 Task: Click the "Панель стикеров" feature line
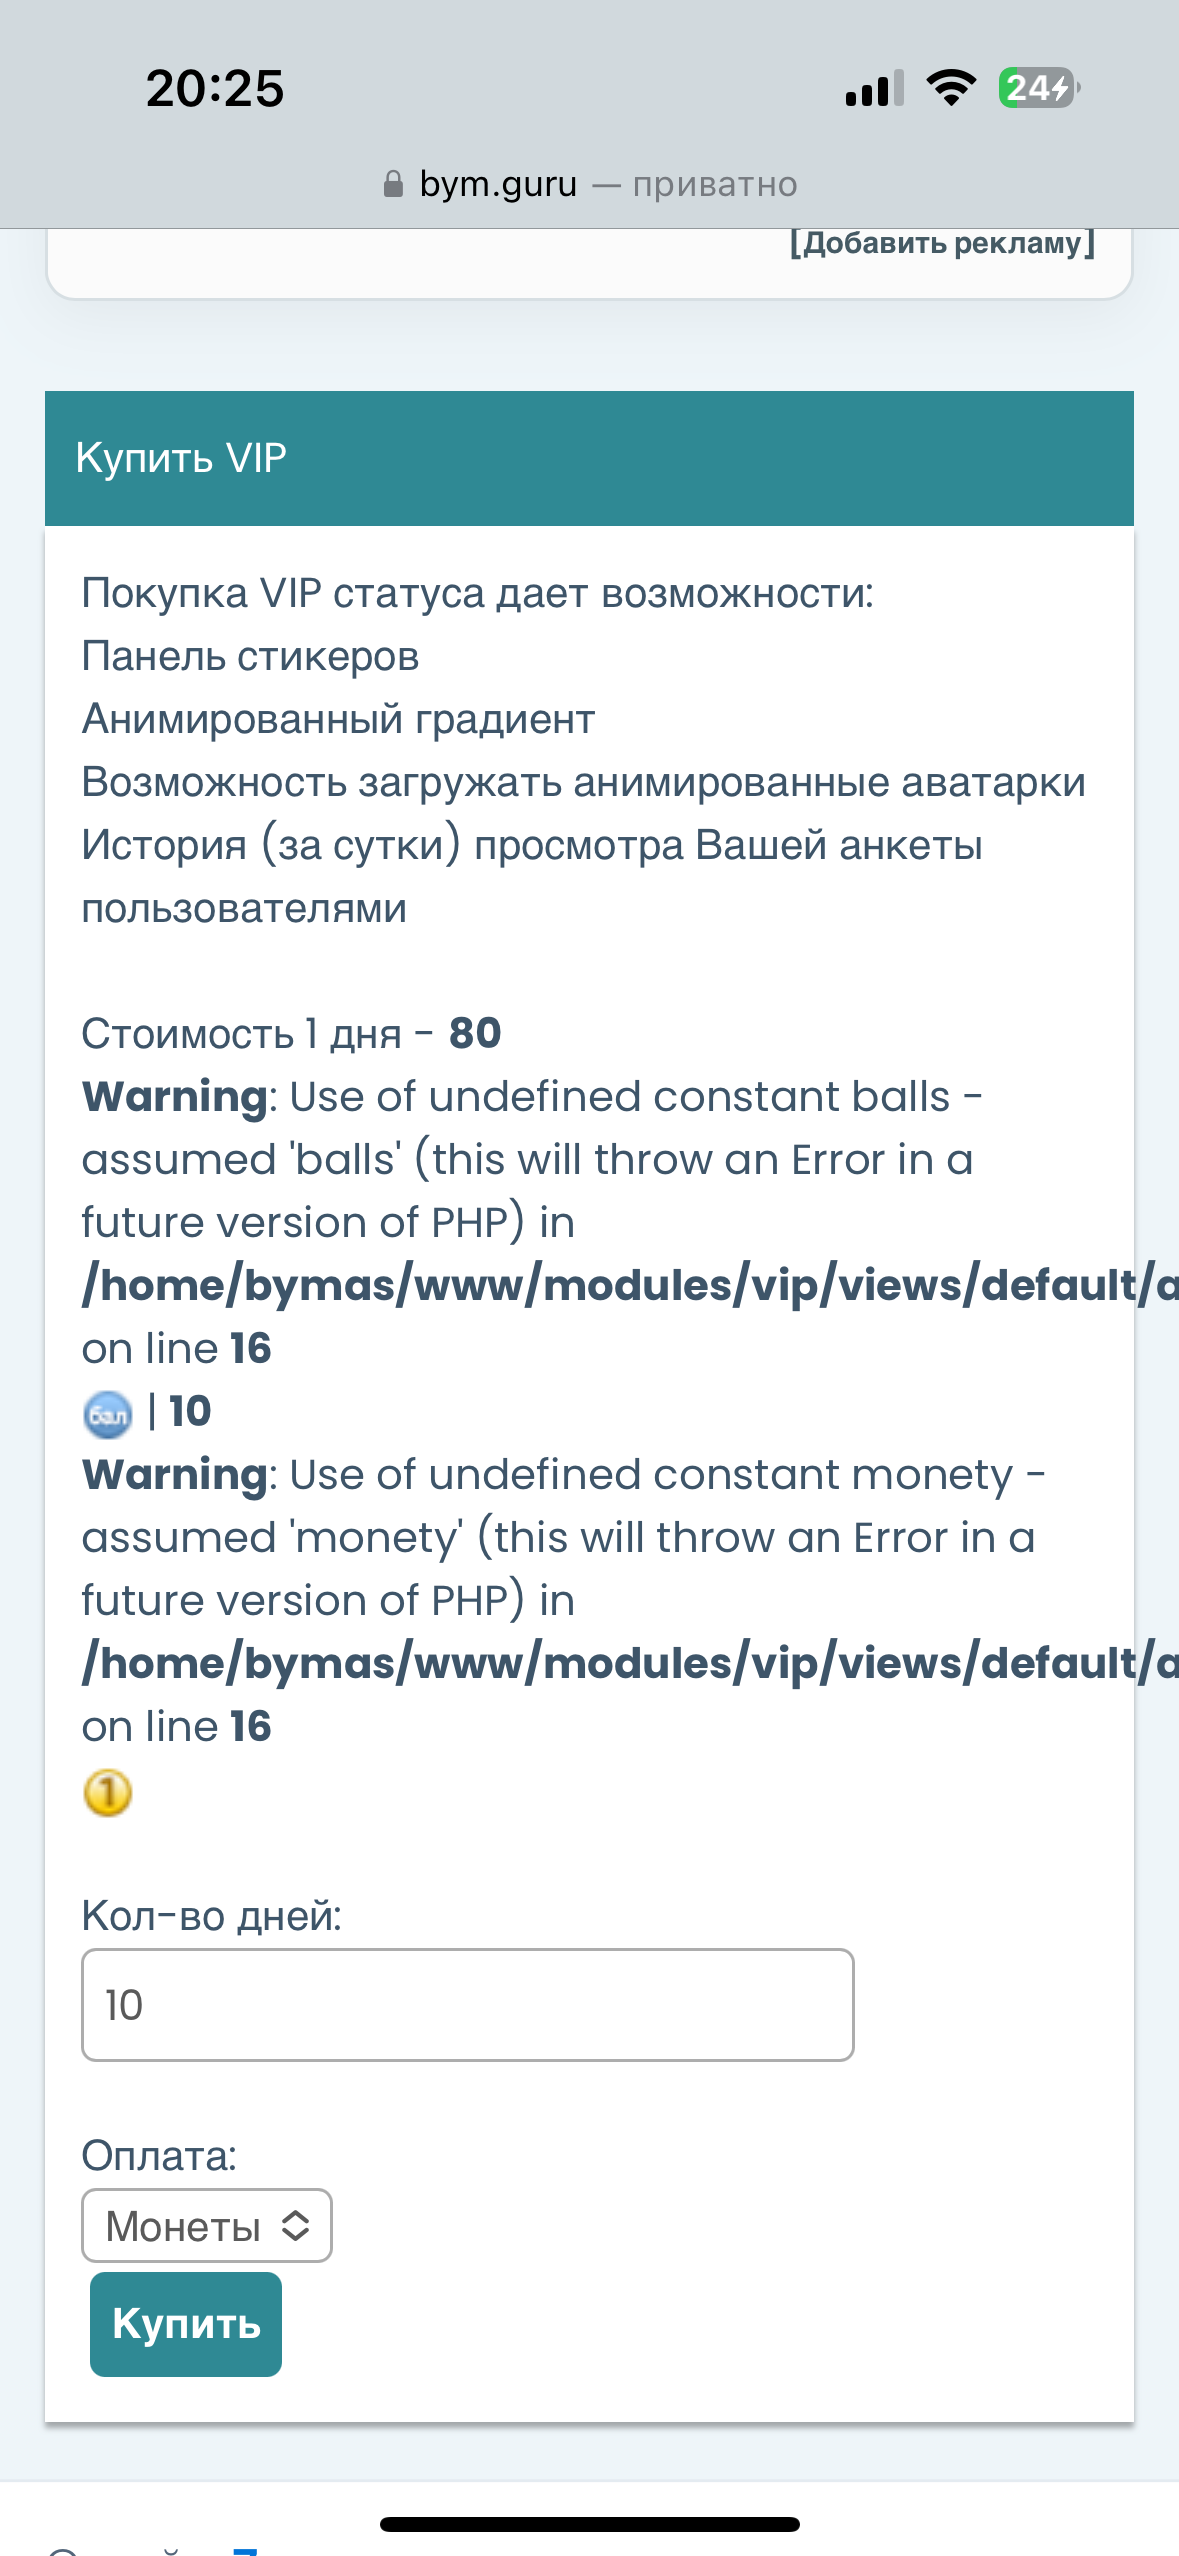pos(250,656)
